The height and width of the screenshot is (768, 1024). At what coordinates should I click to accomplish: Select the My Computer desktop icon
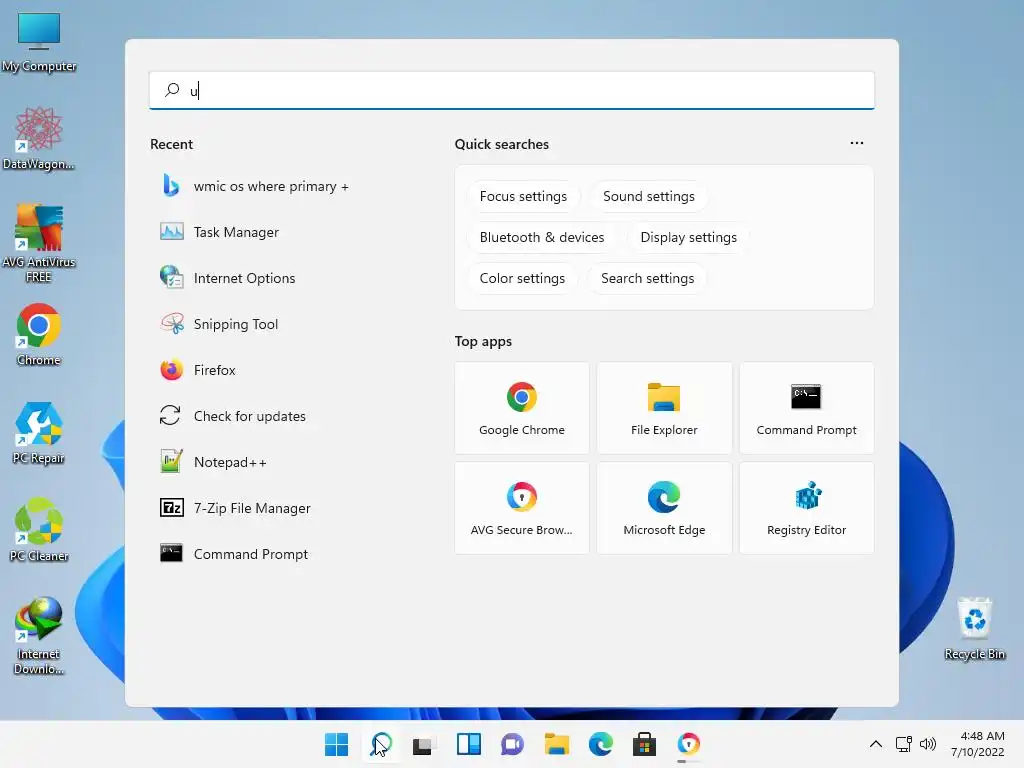pos(39,42)
